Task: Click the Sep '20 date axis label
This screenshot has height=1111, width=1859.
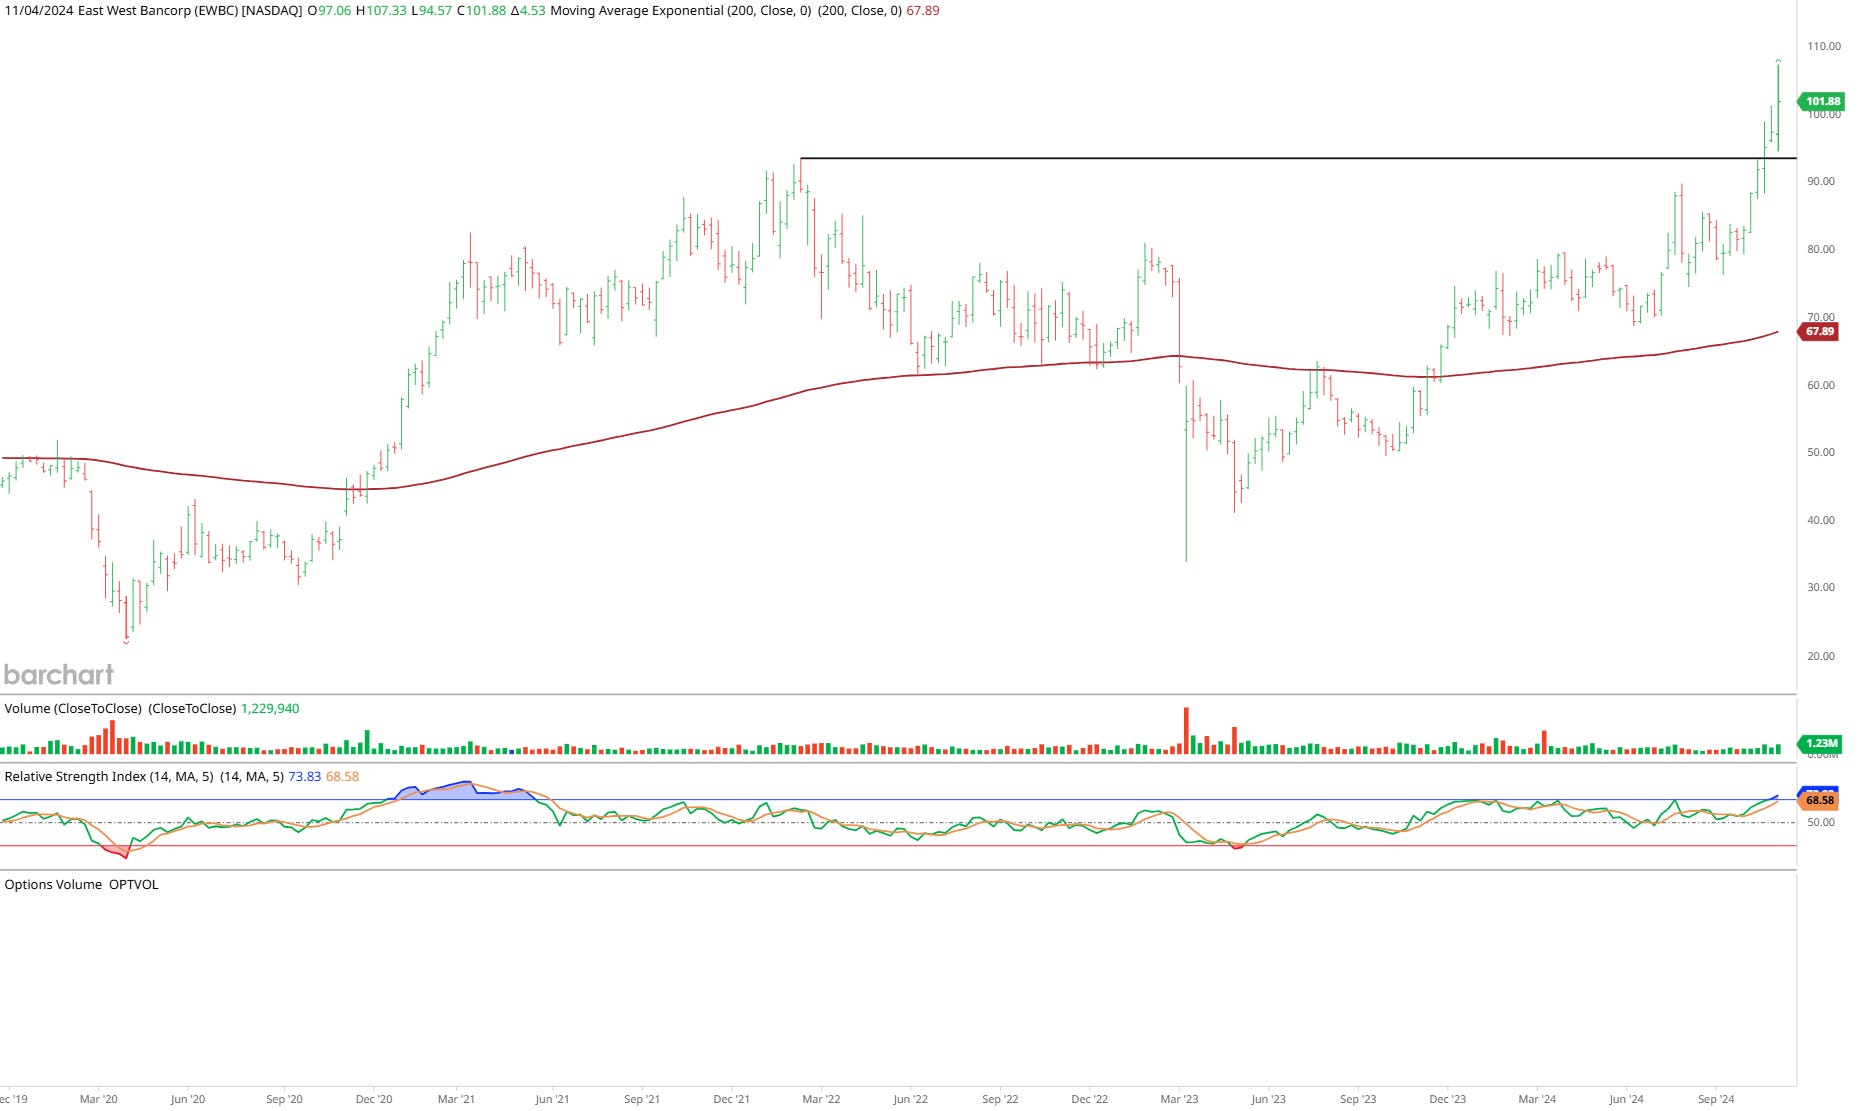Action: click(284, 1099)
